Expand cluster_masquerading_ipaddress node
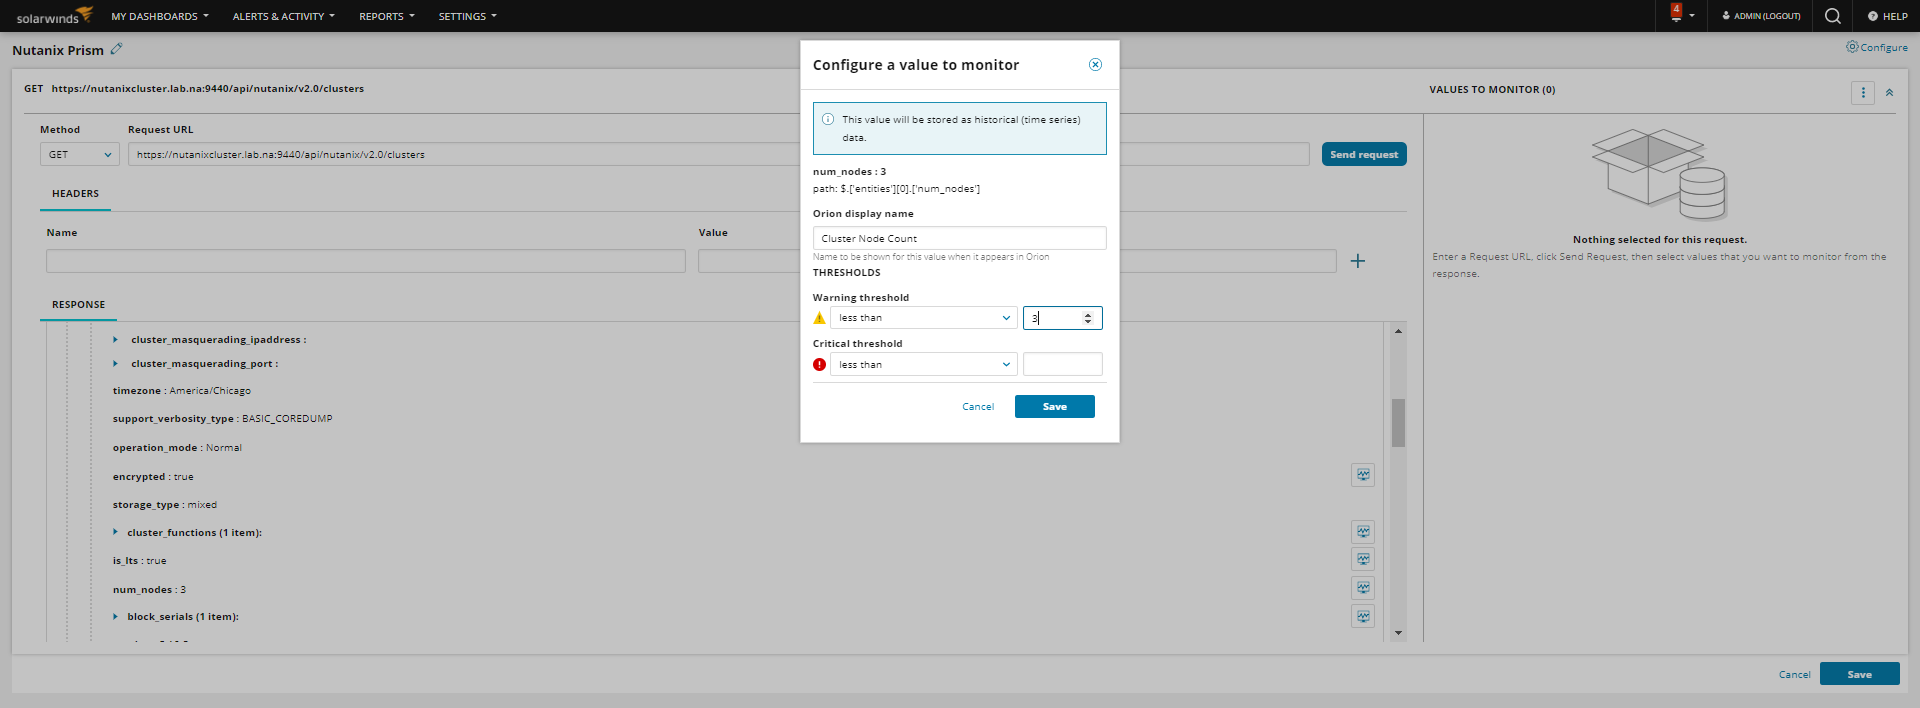Screen dimensions: 1920x708 click(x=116, y=340)
